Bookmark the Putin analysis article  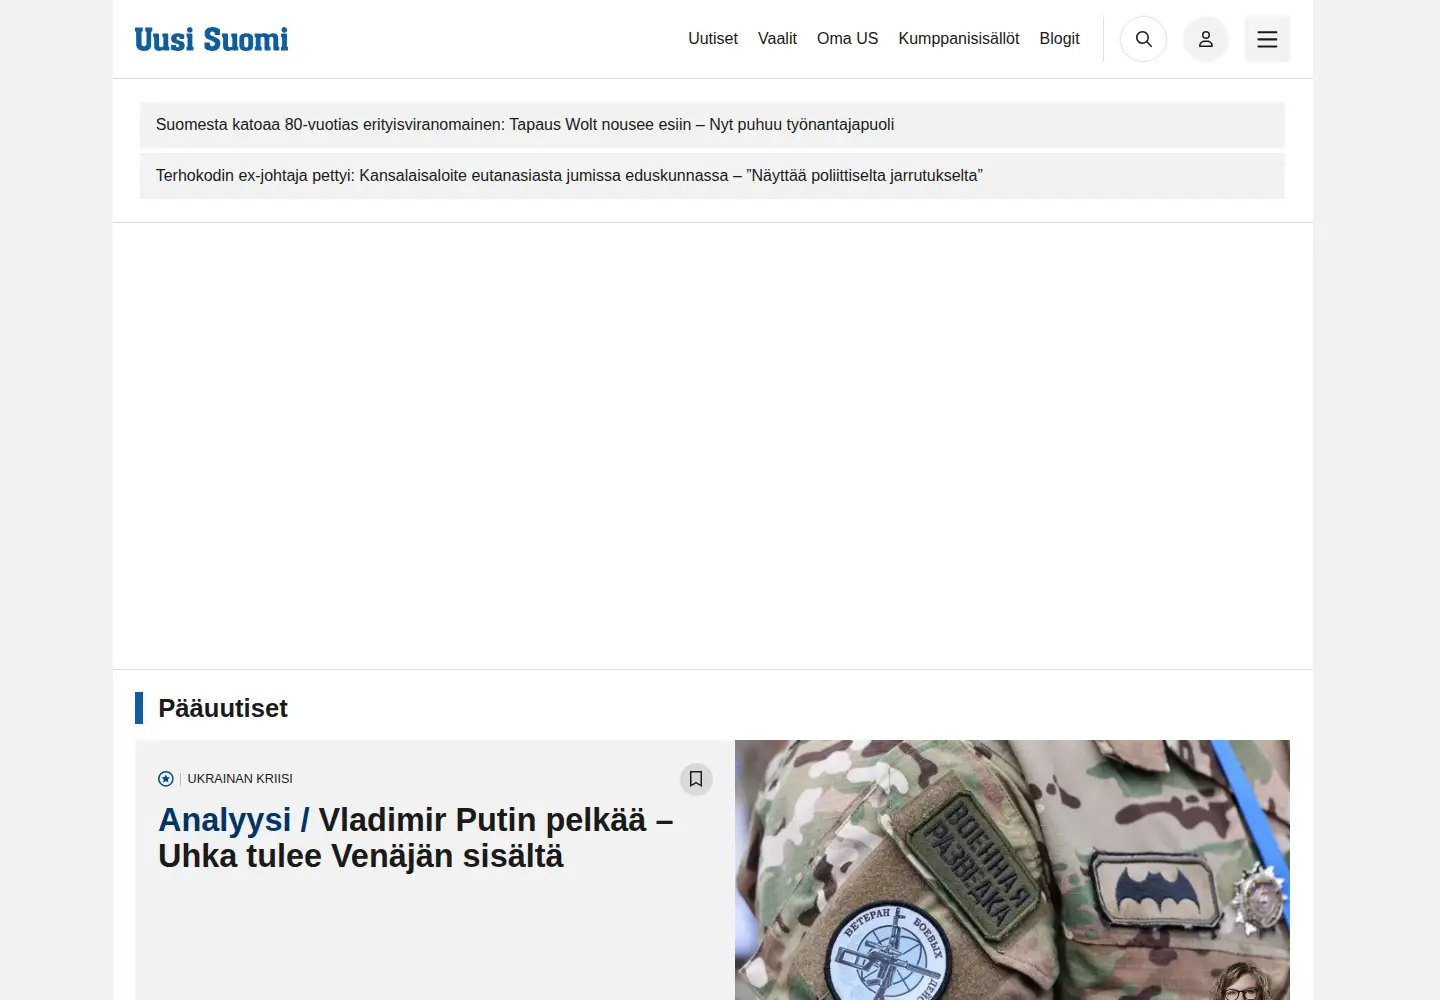696,779
